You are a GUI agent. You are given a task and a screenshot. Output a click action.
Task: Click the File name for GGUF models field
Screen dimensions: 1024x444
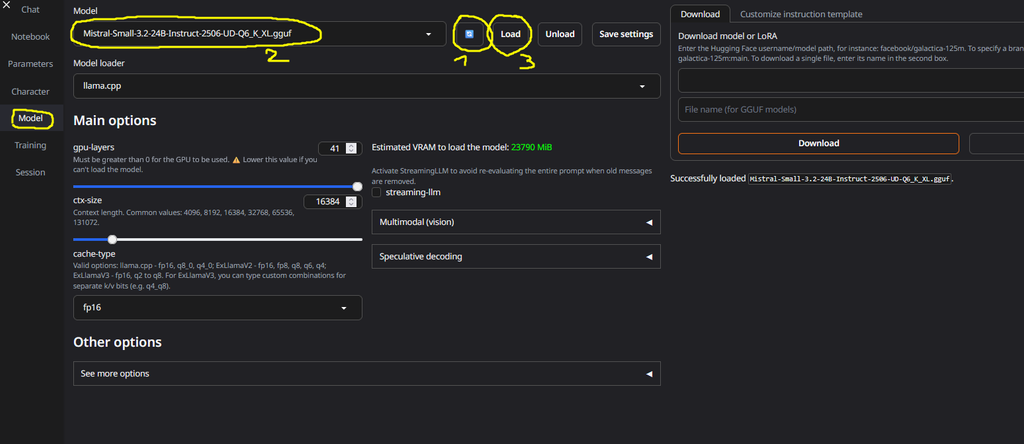click(818, 109)
